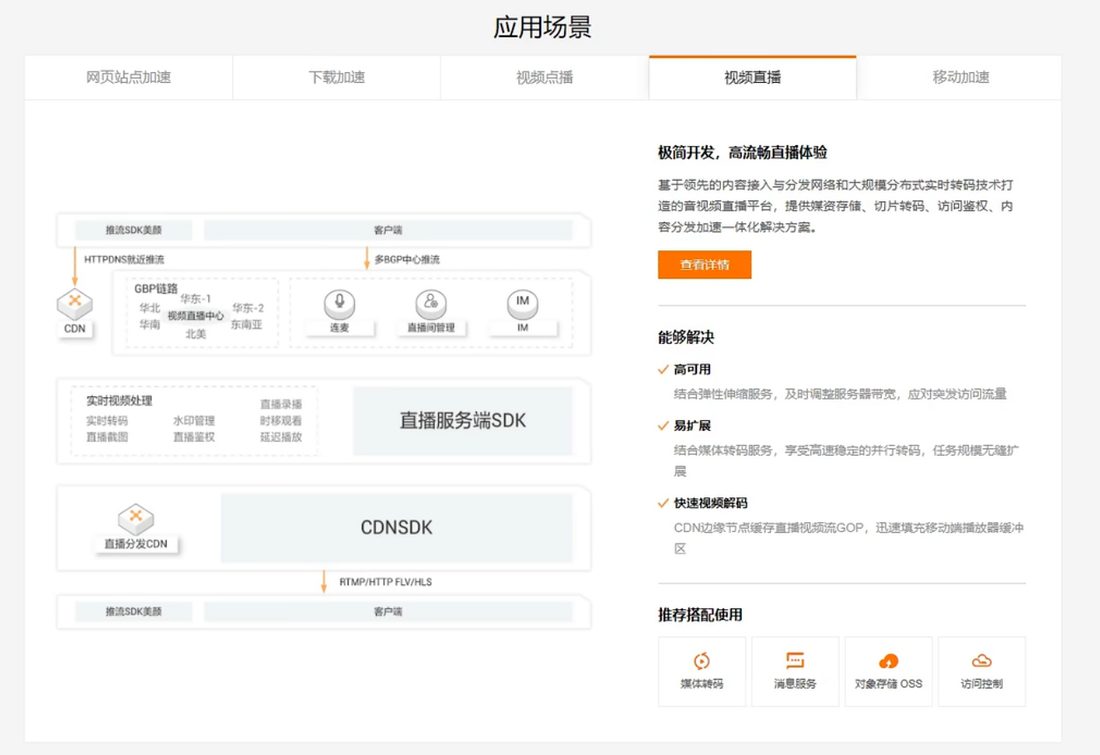Image resolution: width=1100 pixels, height=755 pixels.
Task: Select the 视频点播 tab
Action: (x=544, y=77)
